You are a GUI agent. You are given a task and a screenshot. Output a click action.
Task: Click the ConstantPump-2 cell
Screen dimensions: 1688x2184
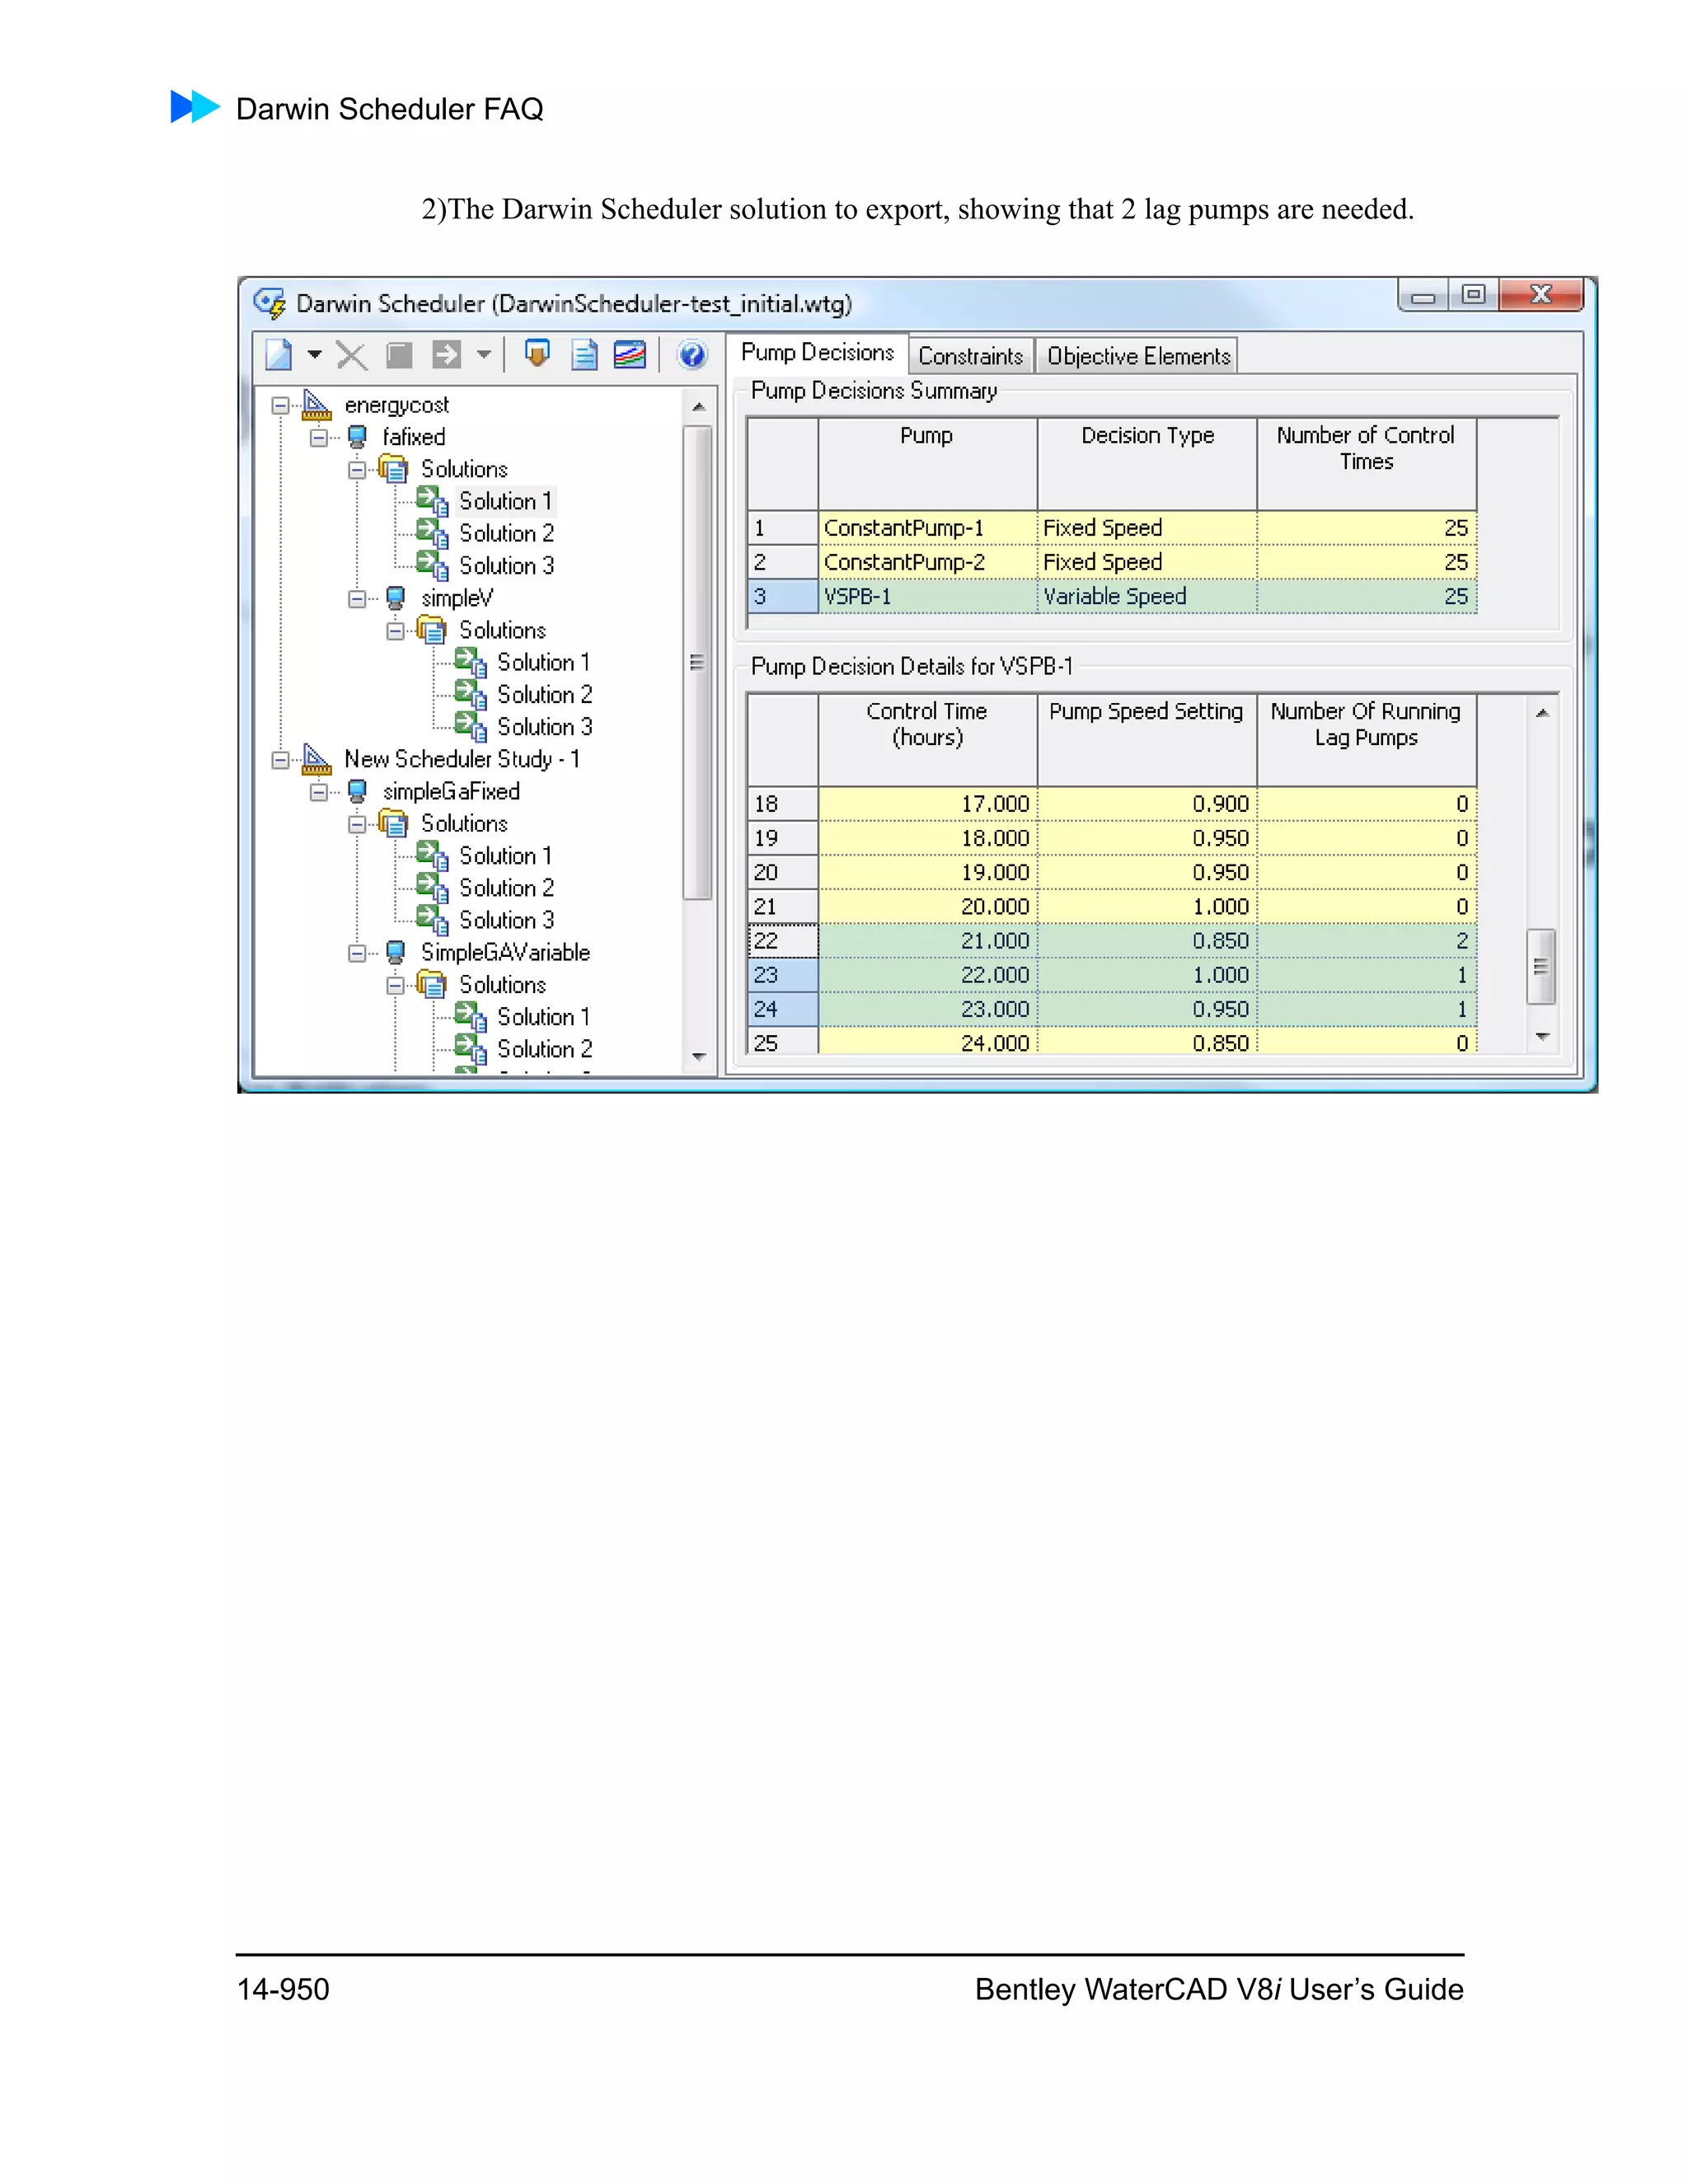tap(927, 562)
